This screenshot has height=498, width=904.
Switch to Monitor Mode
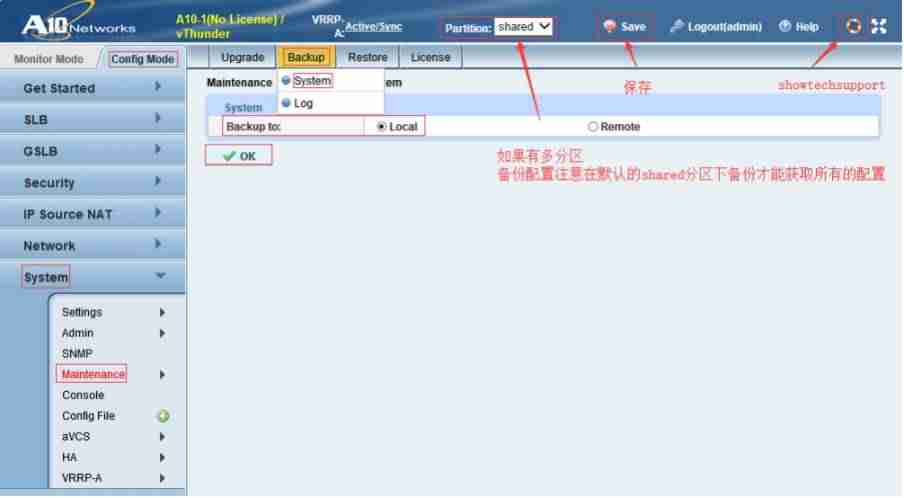(x=49, y=59)
